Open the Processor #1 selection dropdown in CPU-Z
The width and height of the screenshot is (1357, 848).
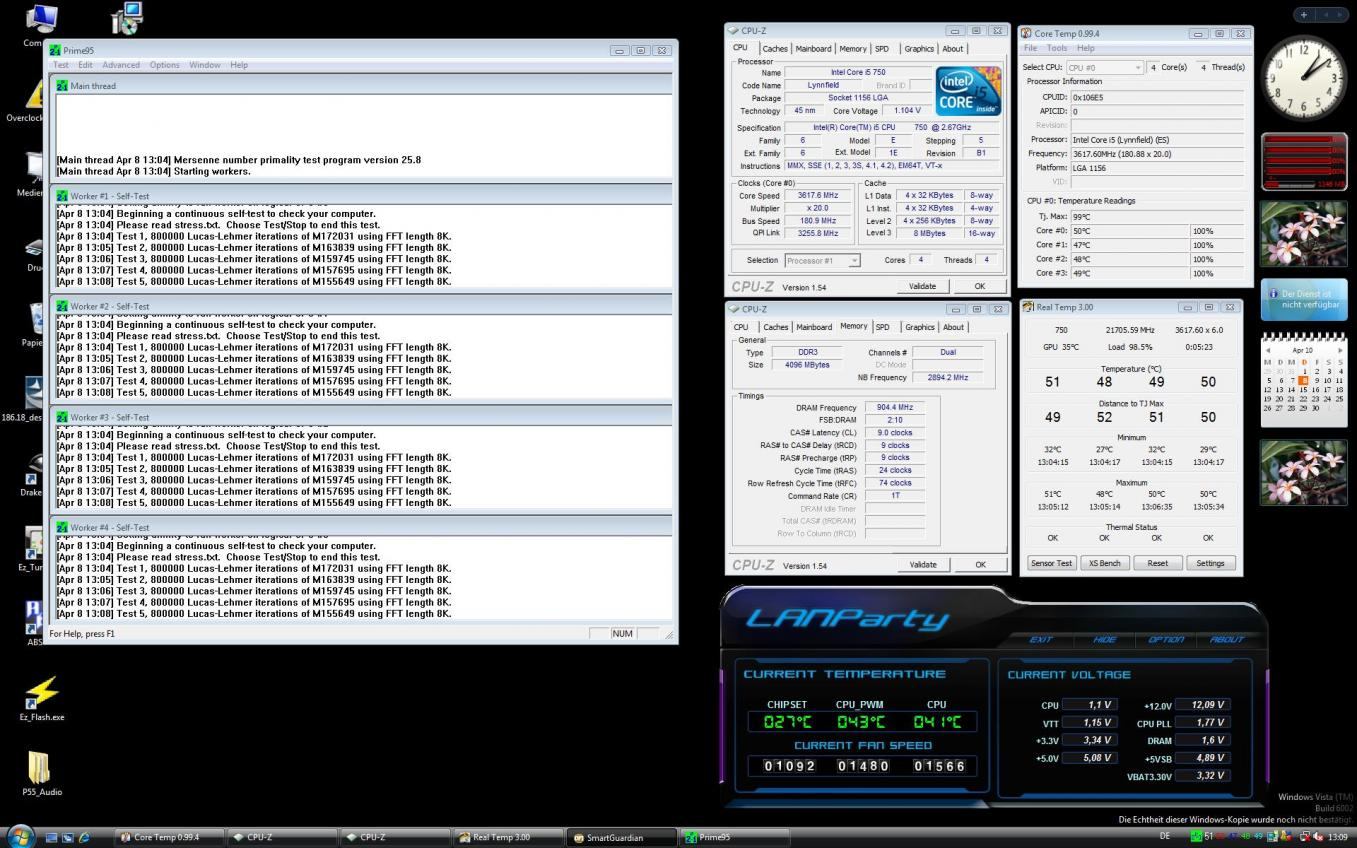click(x=822, y=260)
